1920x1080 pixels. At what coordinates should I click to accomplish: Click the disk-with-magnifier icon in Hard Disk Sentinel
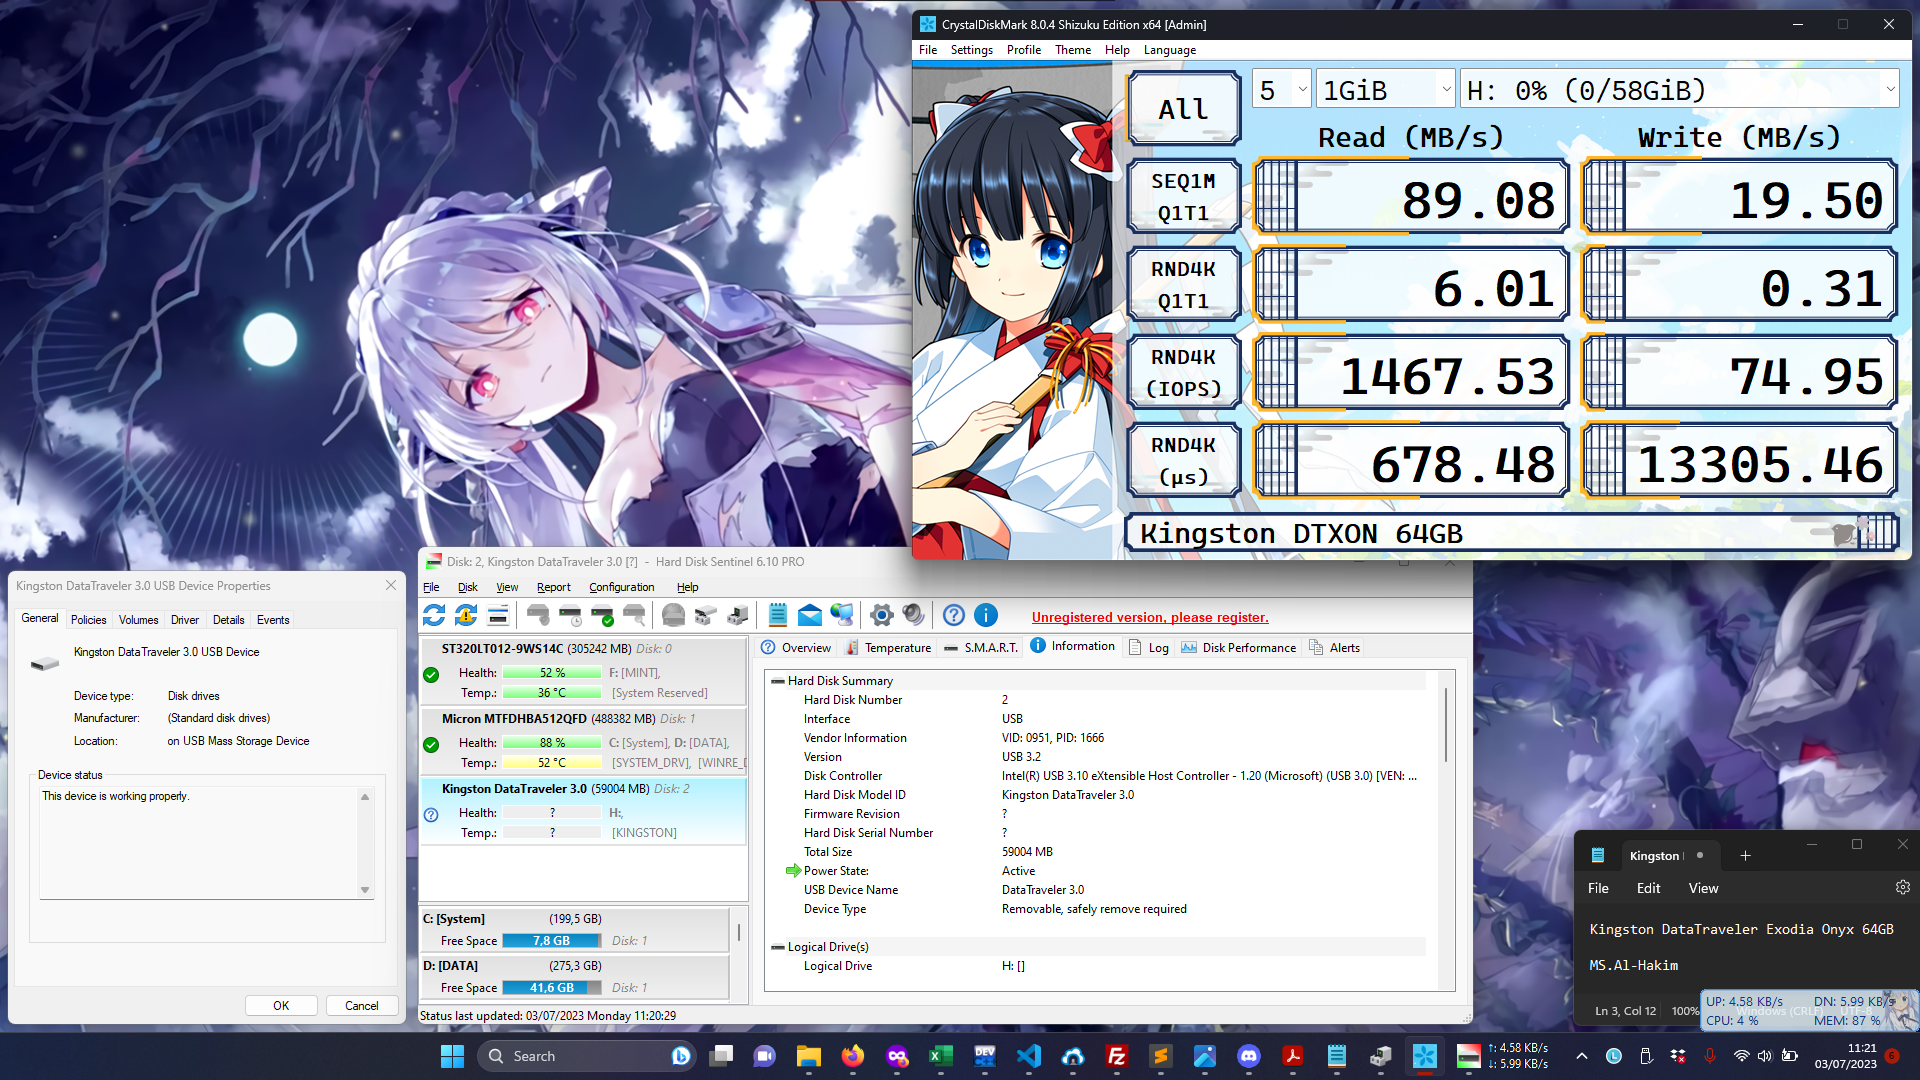(634, 615)
